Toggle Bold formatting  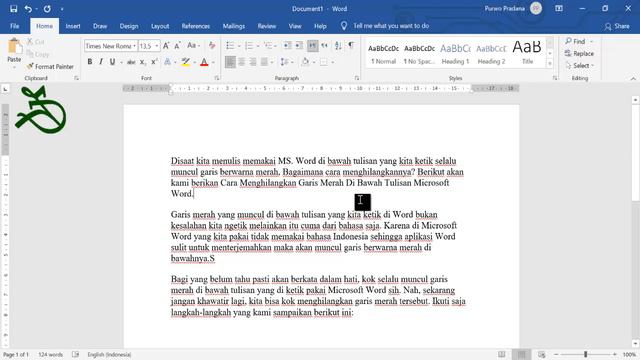(x=89, y=62)
